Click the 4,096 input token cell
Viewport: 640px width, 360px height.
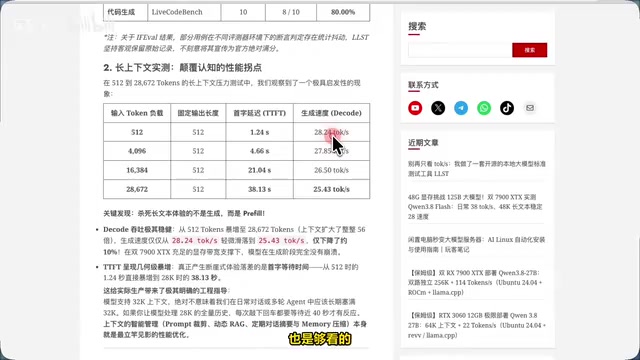[137, 151]
